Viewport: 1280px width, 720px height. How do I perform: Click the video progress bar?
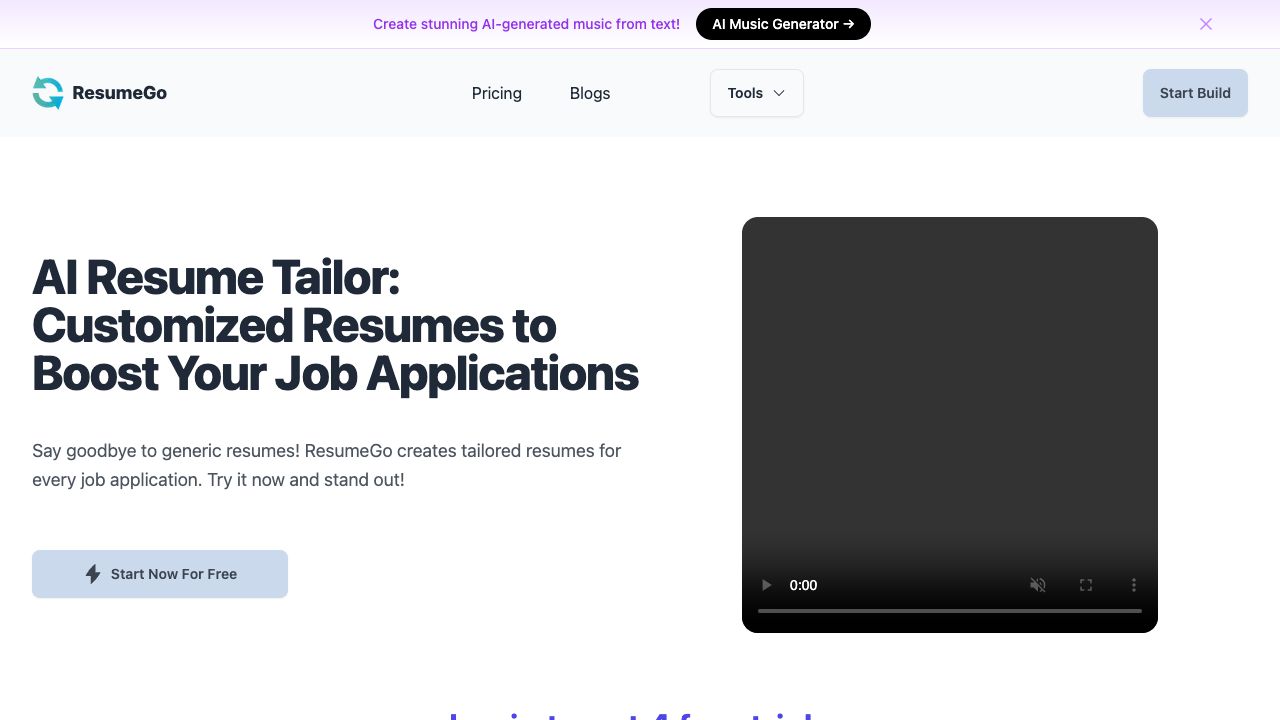[949, 610]
